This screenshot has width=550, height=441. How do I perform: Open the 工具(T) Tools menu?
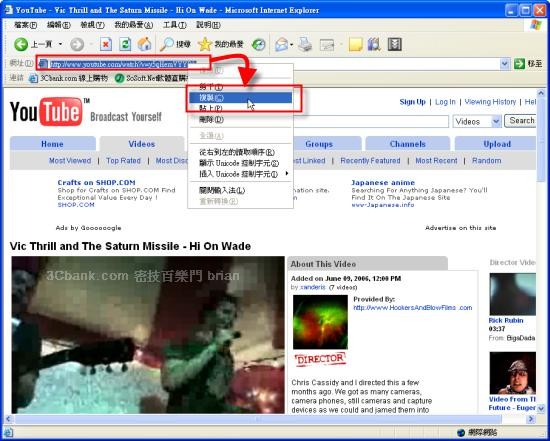click(175, 25)
